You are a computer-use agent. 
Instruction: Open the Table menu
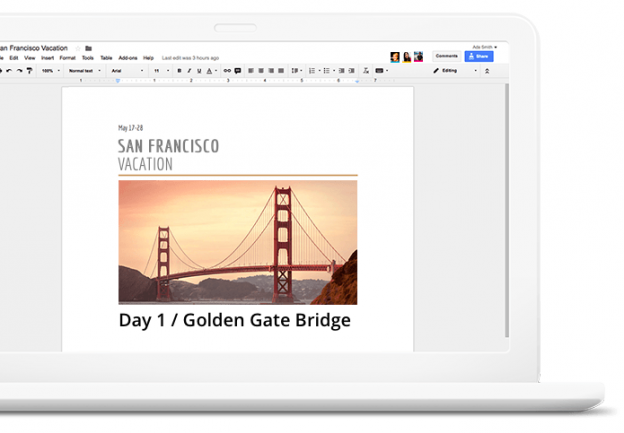106,58
